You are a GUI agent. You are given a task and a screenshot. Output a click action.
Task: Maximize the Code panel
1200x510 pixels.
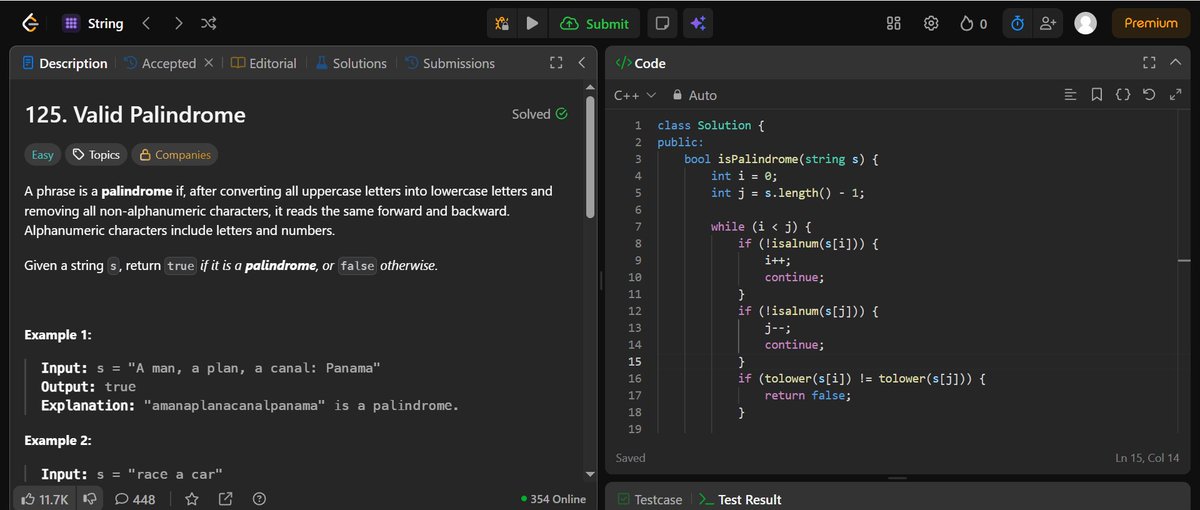pos(1149,63)
